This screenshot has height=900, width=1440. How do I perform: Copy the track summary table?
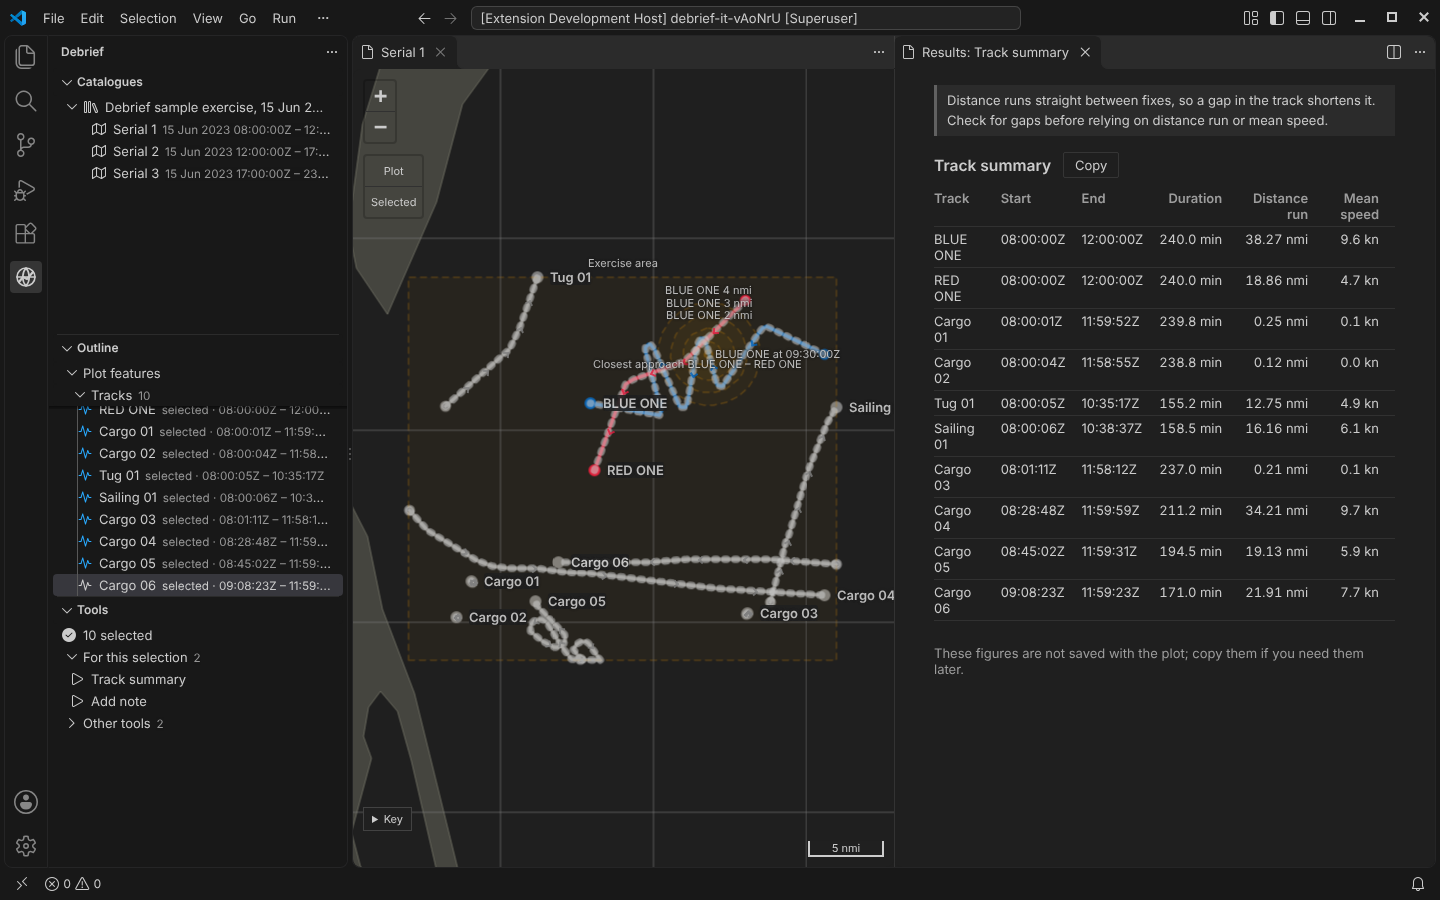(x=1091, y=166)
